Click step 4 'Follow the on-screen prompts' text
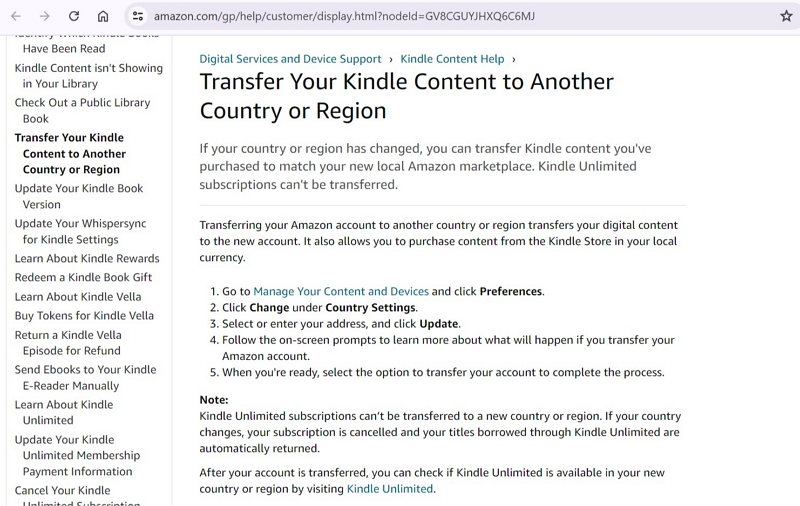Image resolution: width=800 pixels, height=506 pixels. click(x=448, y=348)
